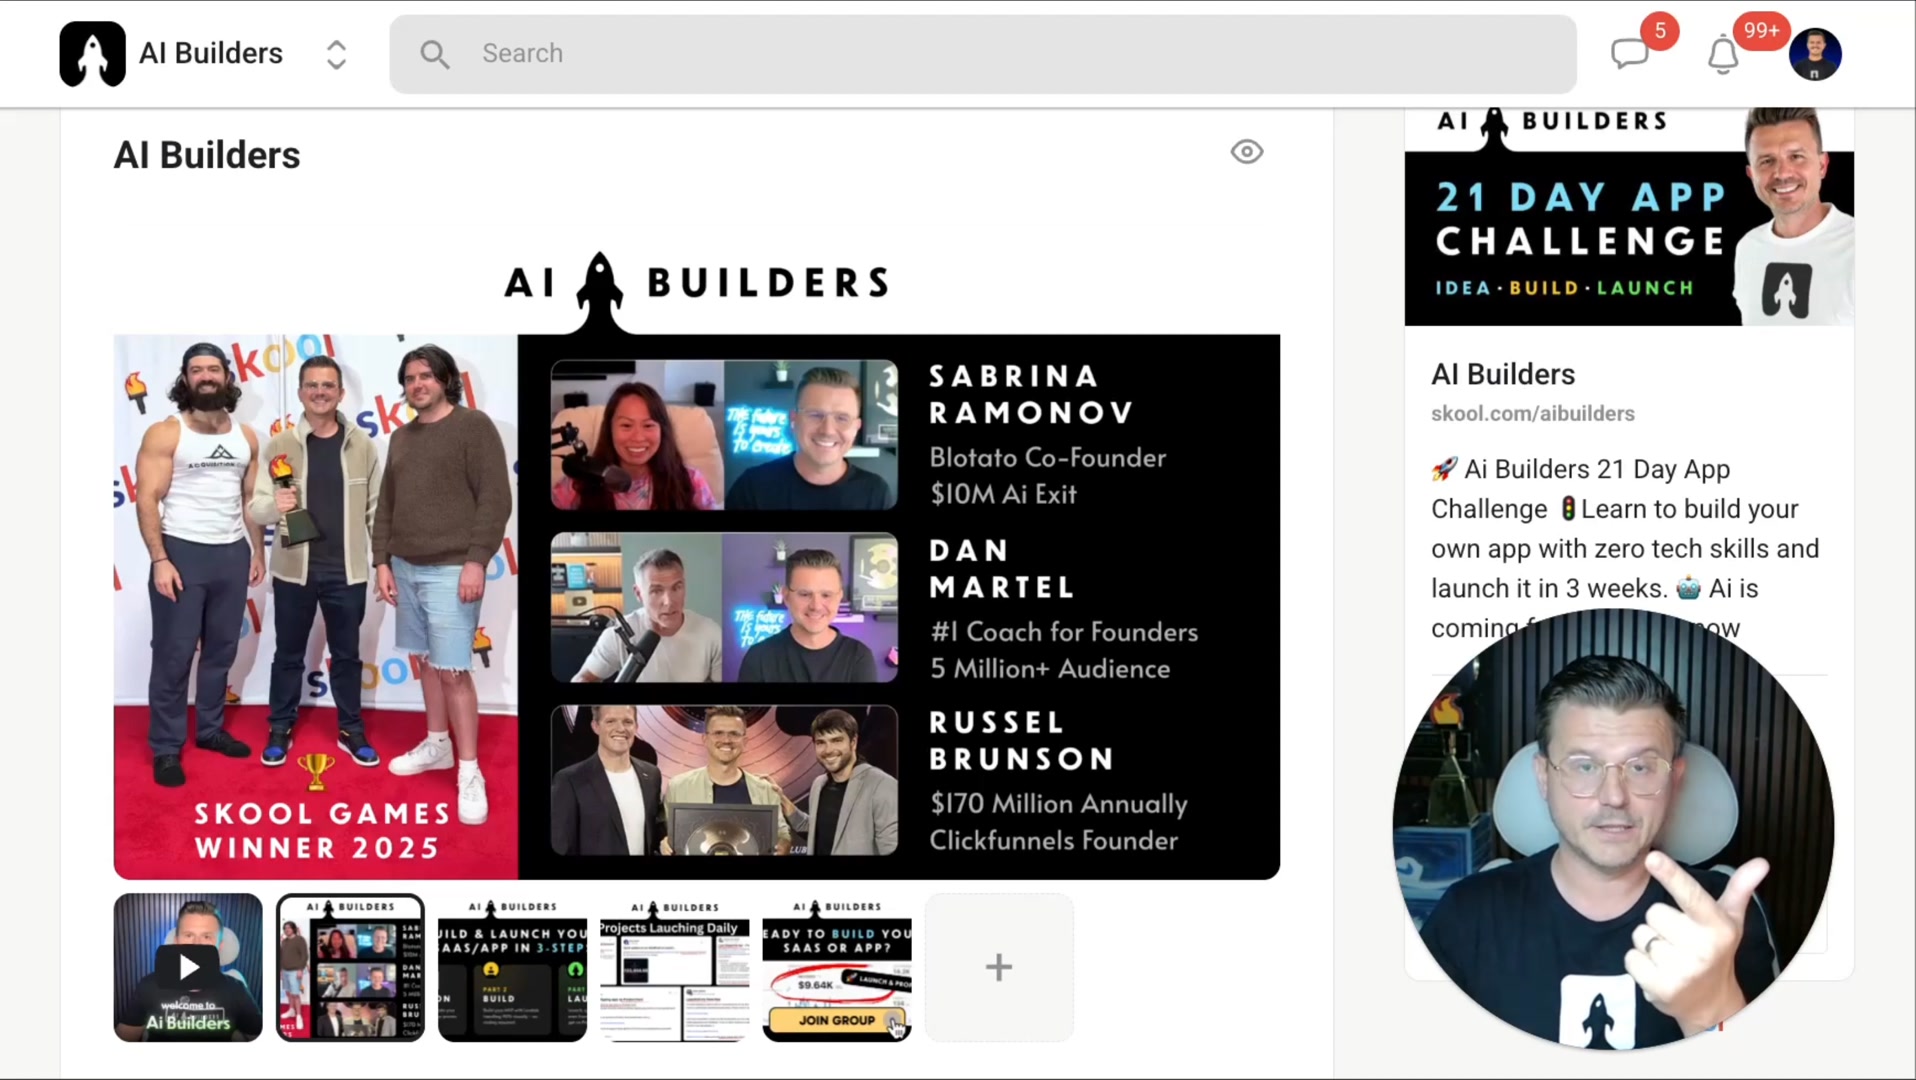Select the Projects Launching Daily thumbnail
Viewport: 1916px width, 1080px height.
point(674,967)
